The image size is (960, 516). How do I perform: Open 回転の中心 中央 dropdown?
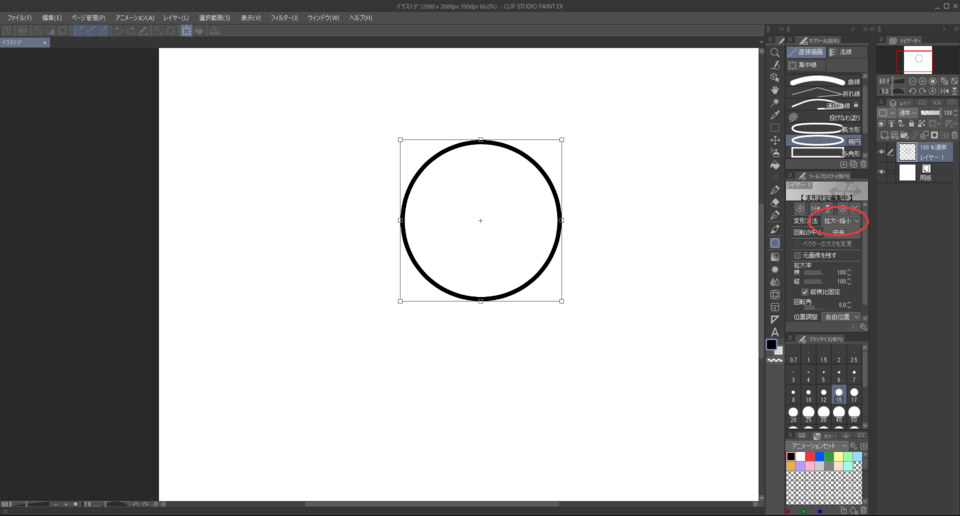[842, 233]
